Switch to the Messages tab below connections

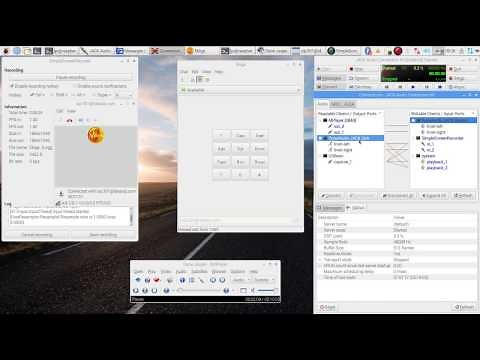[x=330, y=208]
